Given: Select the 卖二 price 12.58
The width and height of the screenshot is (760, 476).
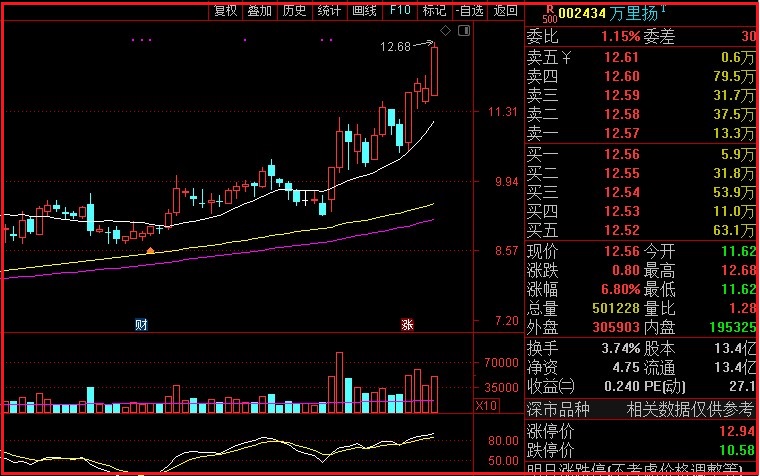Looking at the screenshot, I should click(621, 114).
